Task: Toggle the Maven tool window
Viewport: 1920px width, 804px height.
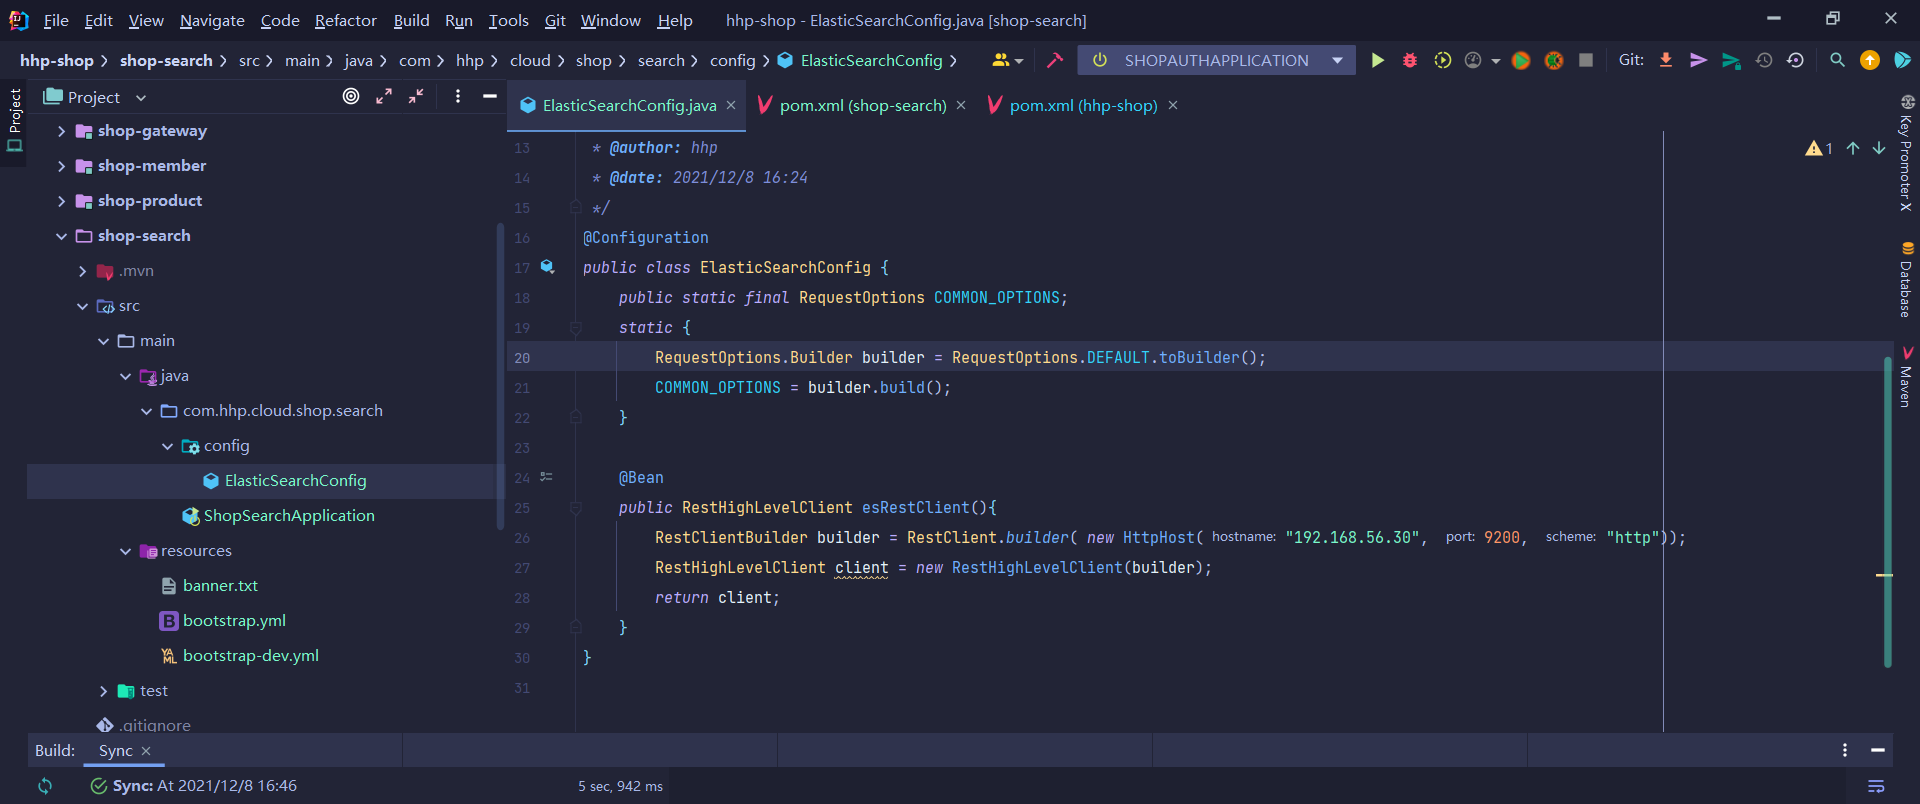Action: tap(1906, 377)
